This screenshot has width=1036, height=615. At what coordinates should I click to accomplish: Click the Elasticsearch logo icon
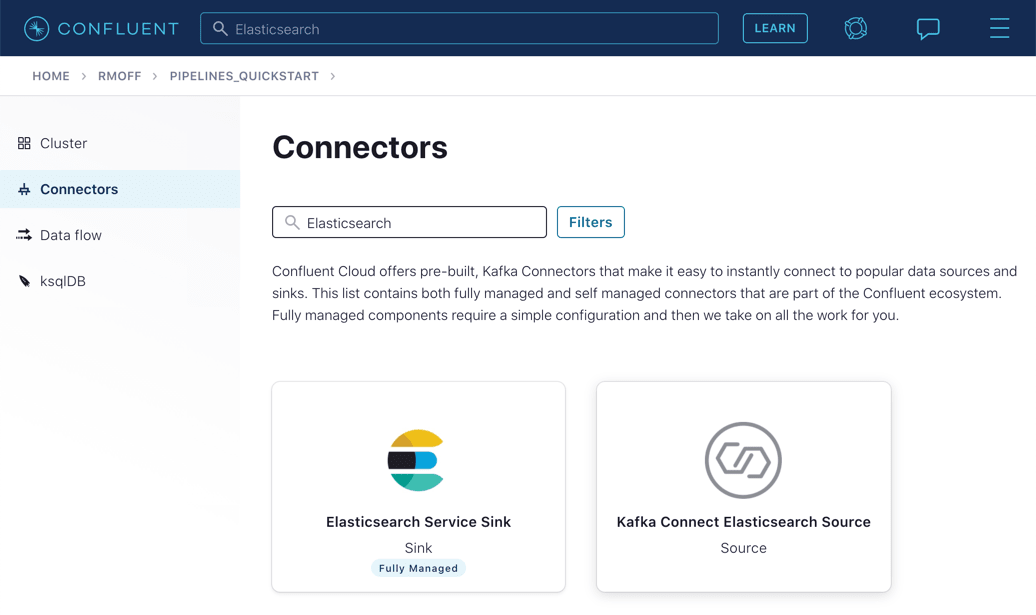pos(416,460)
